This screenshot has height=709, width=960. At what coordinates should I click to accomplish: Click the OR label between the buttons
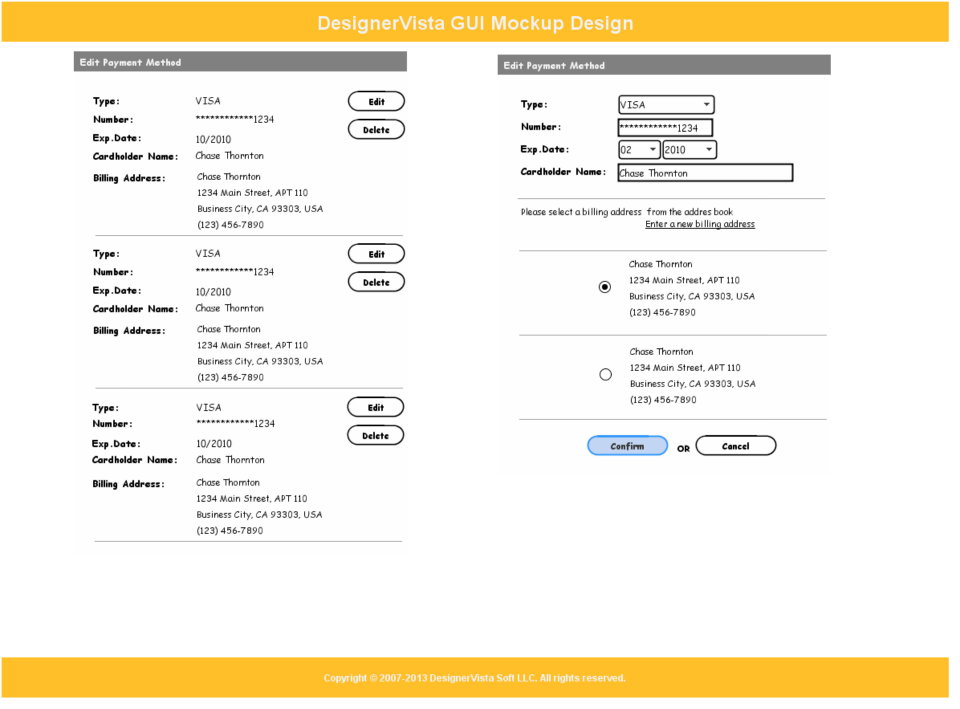[683, 449]
